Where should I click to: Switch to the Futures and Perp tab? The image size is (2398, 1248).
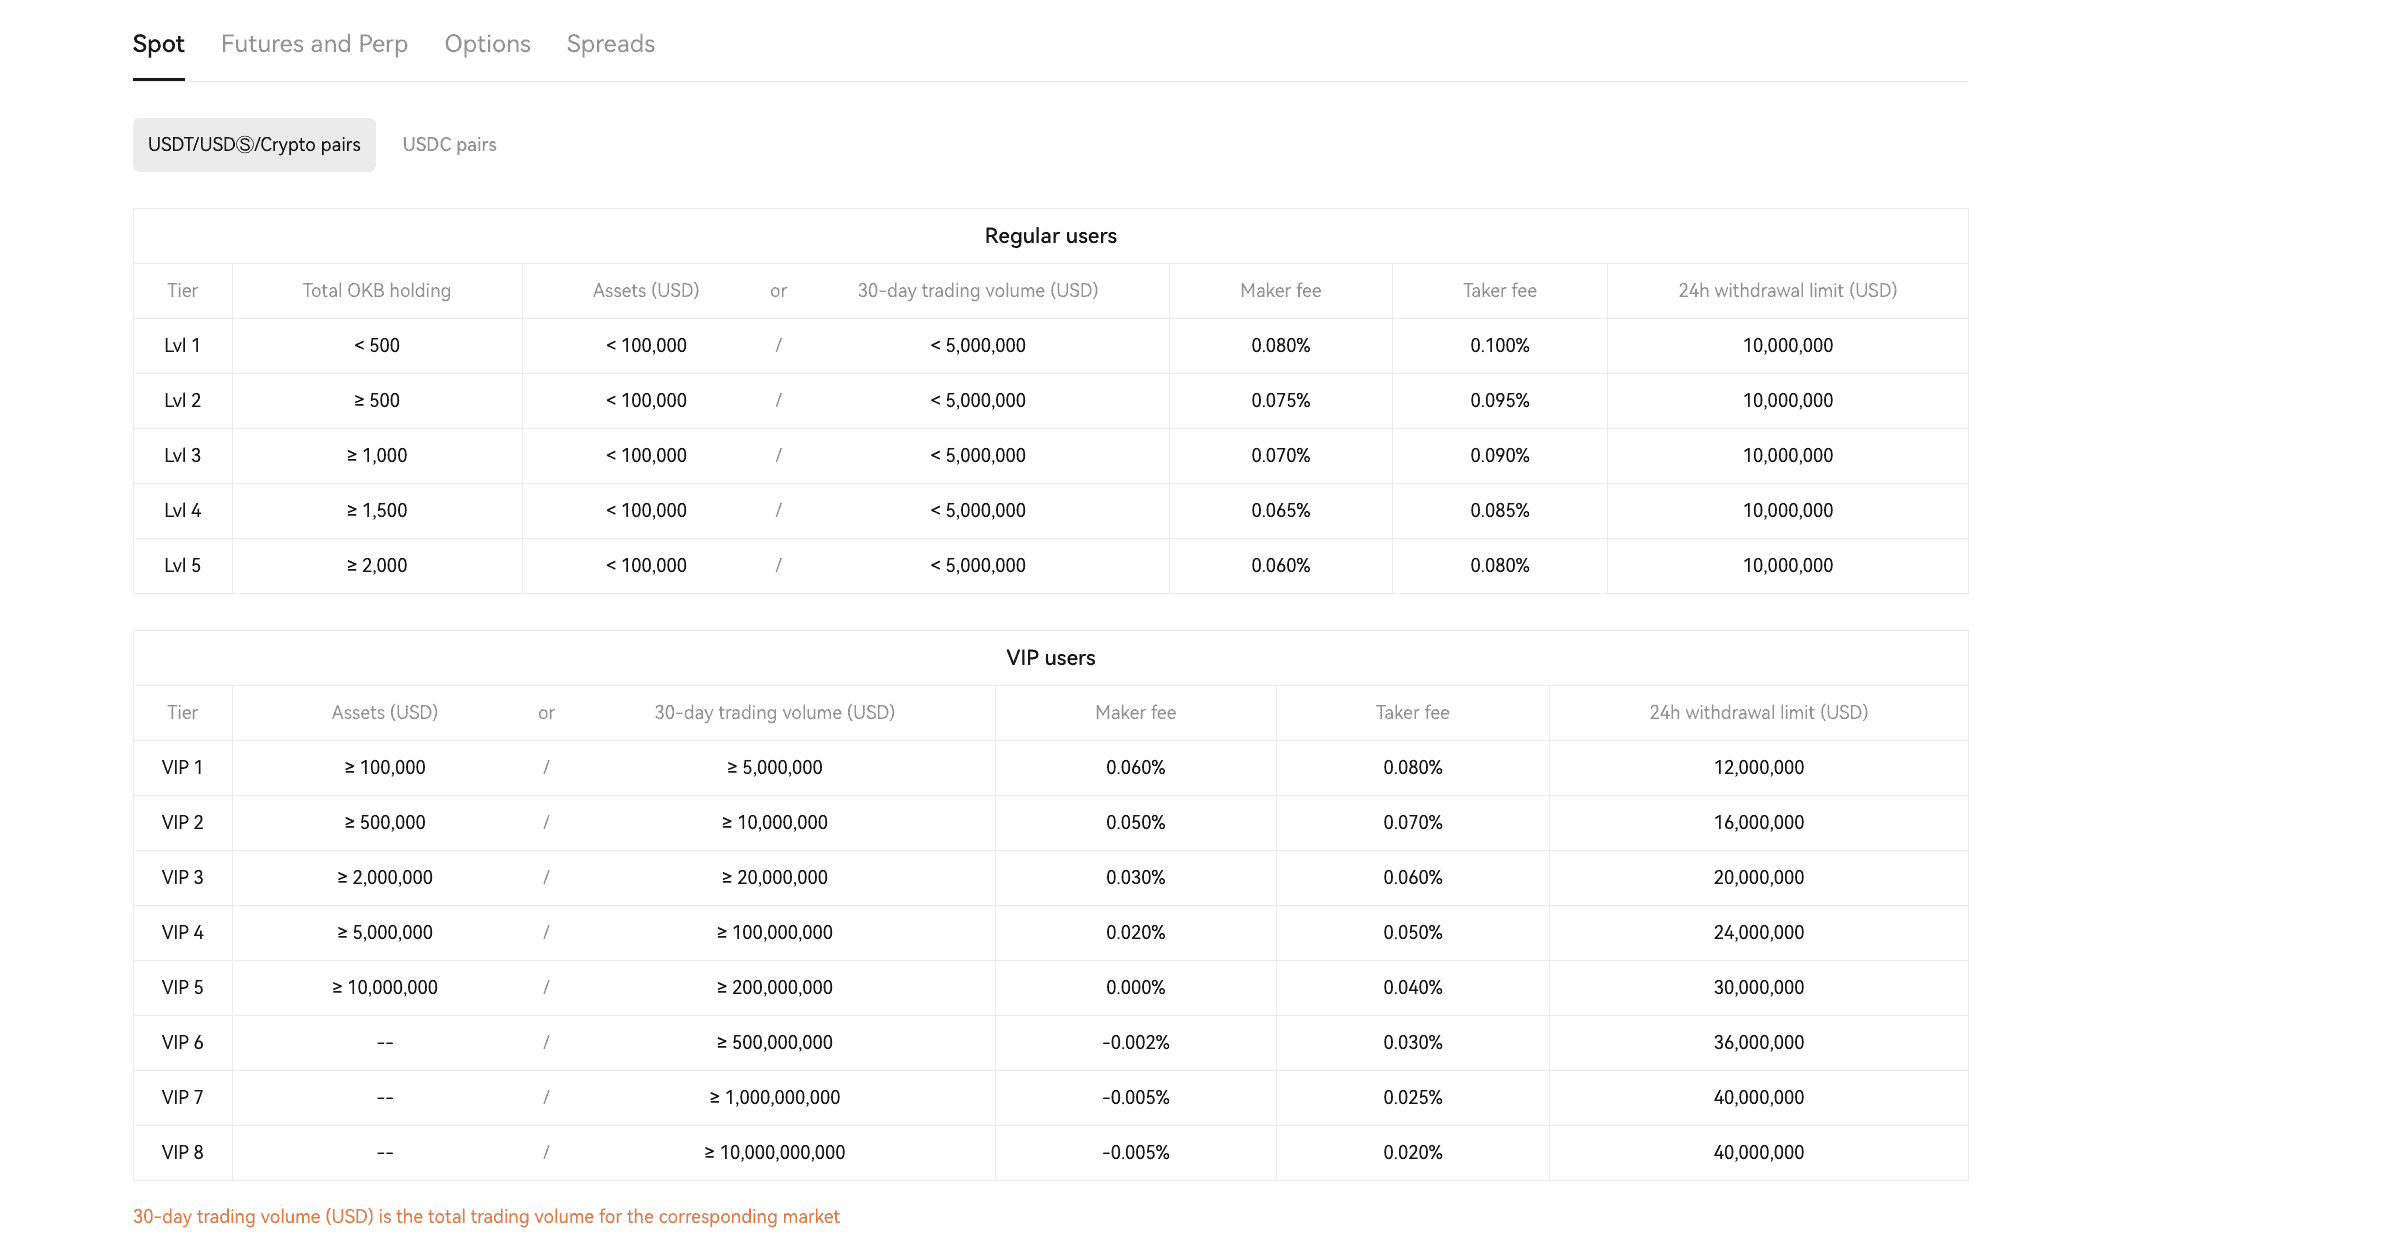314,44
